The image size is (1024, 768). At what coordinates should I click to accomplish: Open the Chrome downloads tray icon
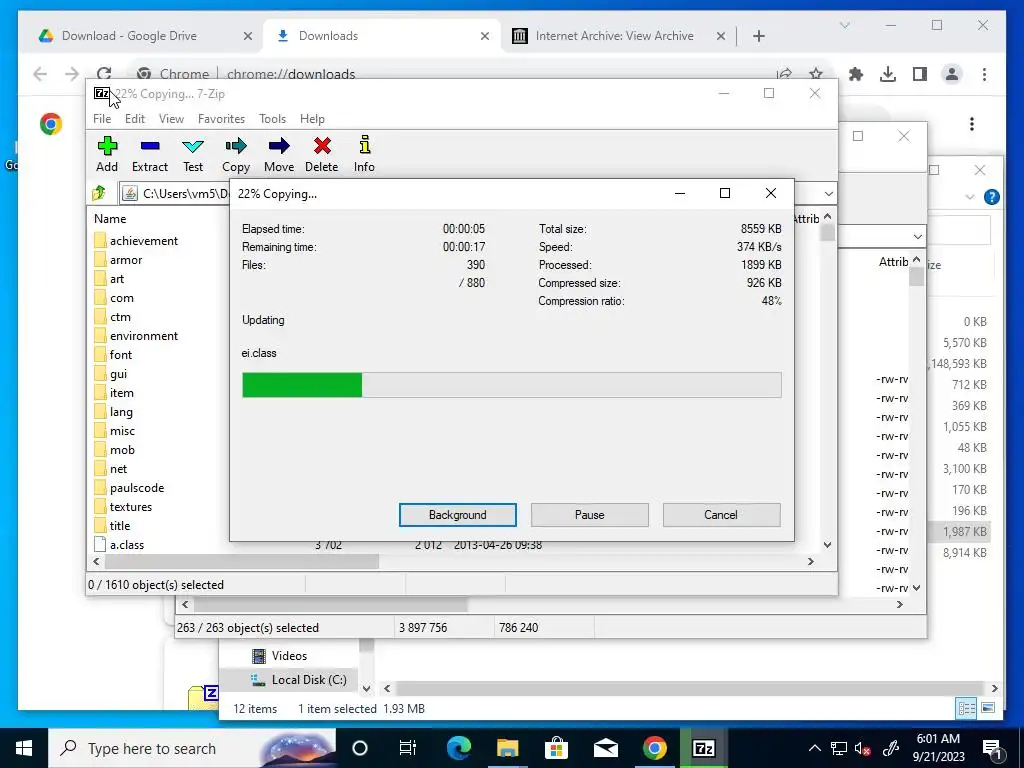[x=888, y=74]
